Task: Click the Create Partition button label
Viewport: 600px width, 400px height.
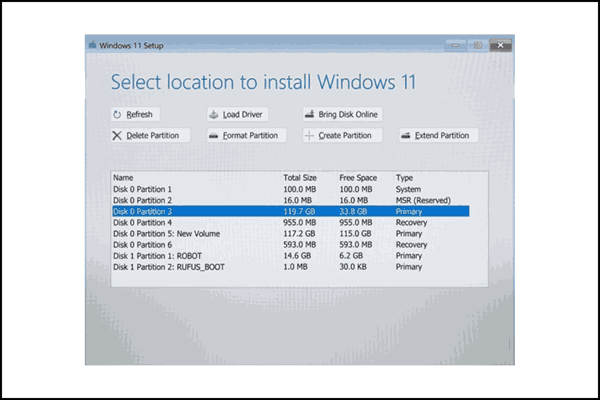Action: click(x=345, y=136)
